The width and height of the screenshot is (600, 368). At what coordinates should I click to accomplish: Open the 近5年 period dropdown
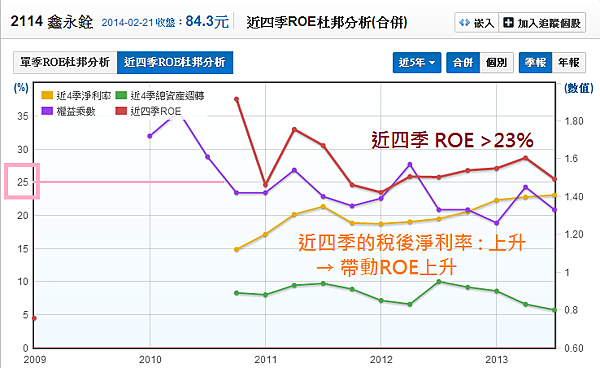click(417, 62)
